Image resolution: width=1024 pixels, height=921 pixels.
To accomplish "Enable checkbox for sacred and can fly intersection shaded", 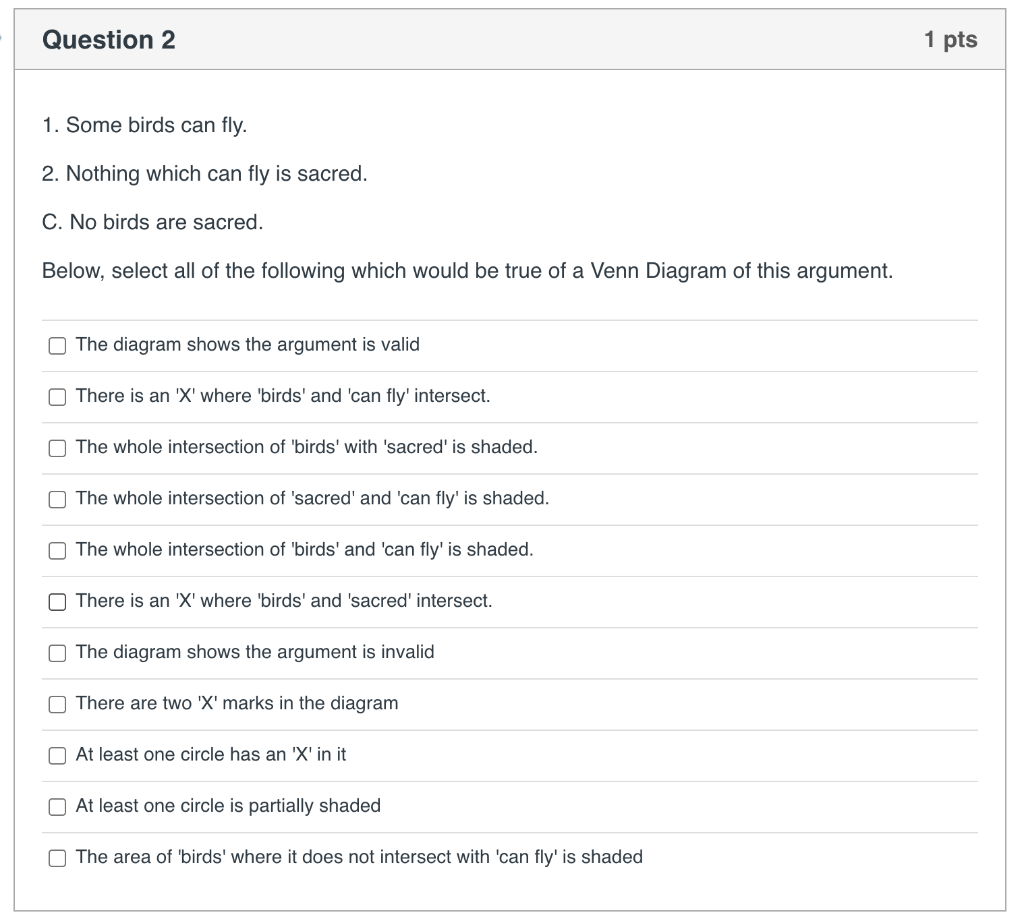I will [58, 499].
